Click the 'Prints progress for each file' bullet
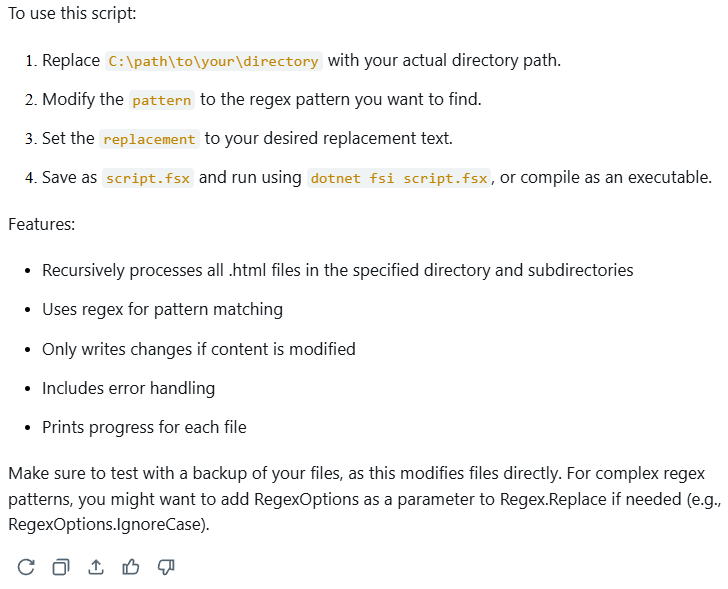 (144, 427)
